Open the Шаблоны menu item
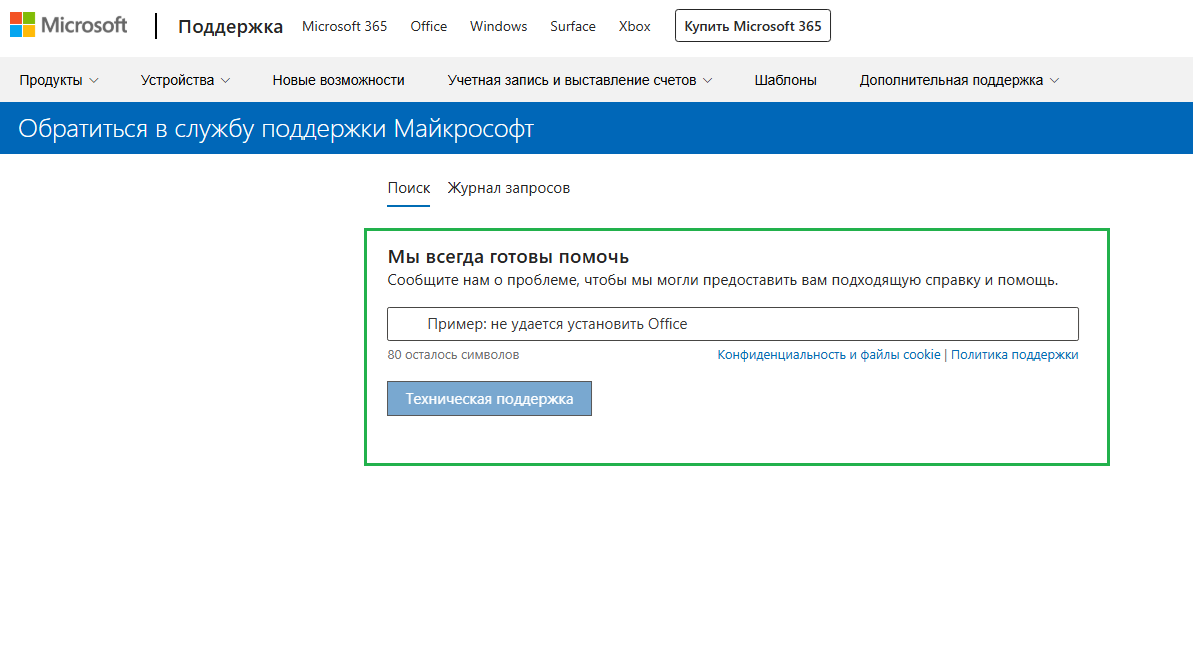Viewport: 1193px width, 648px height. click(785, 80)
